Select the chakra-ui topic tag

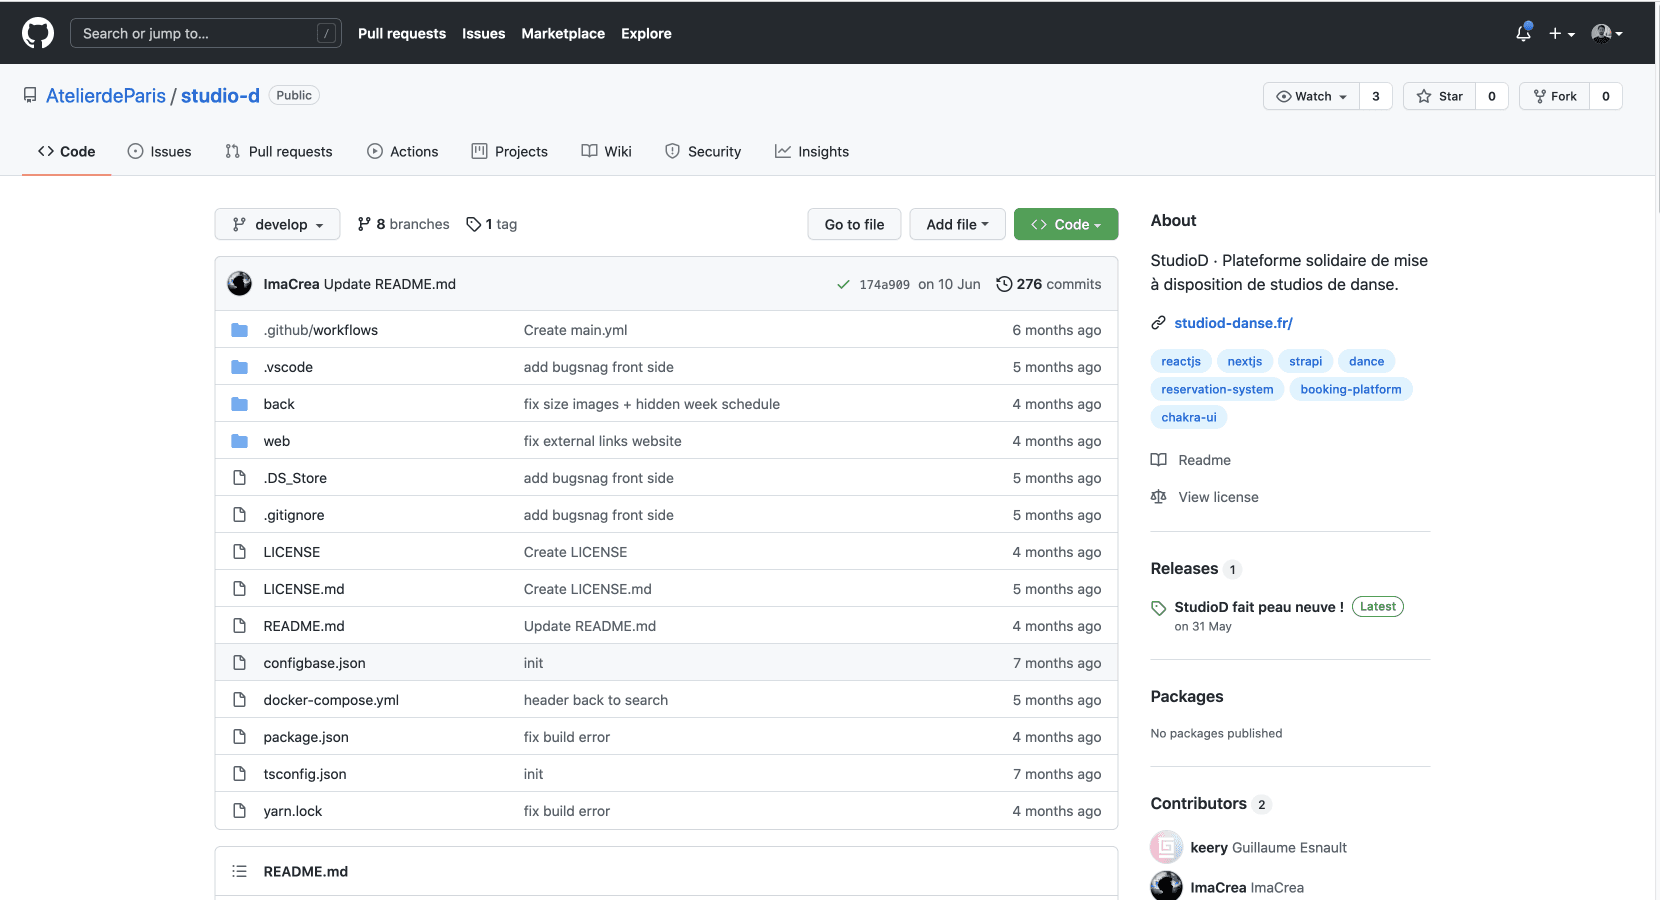[1189, 417]
